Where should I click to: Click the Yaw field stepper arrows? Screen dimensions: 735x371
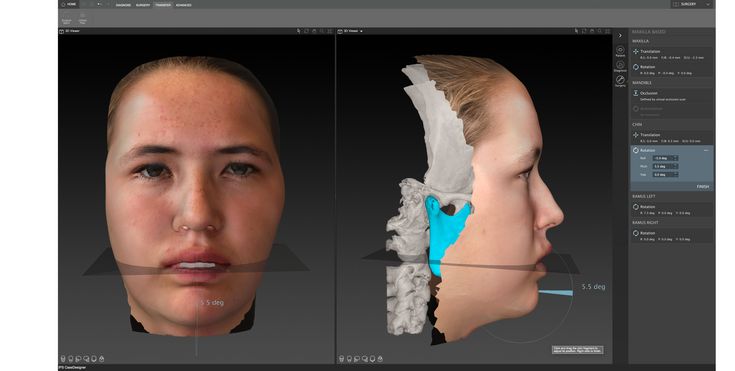[675, 174]
